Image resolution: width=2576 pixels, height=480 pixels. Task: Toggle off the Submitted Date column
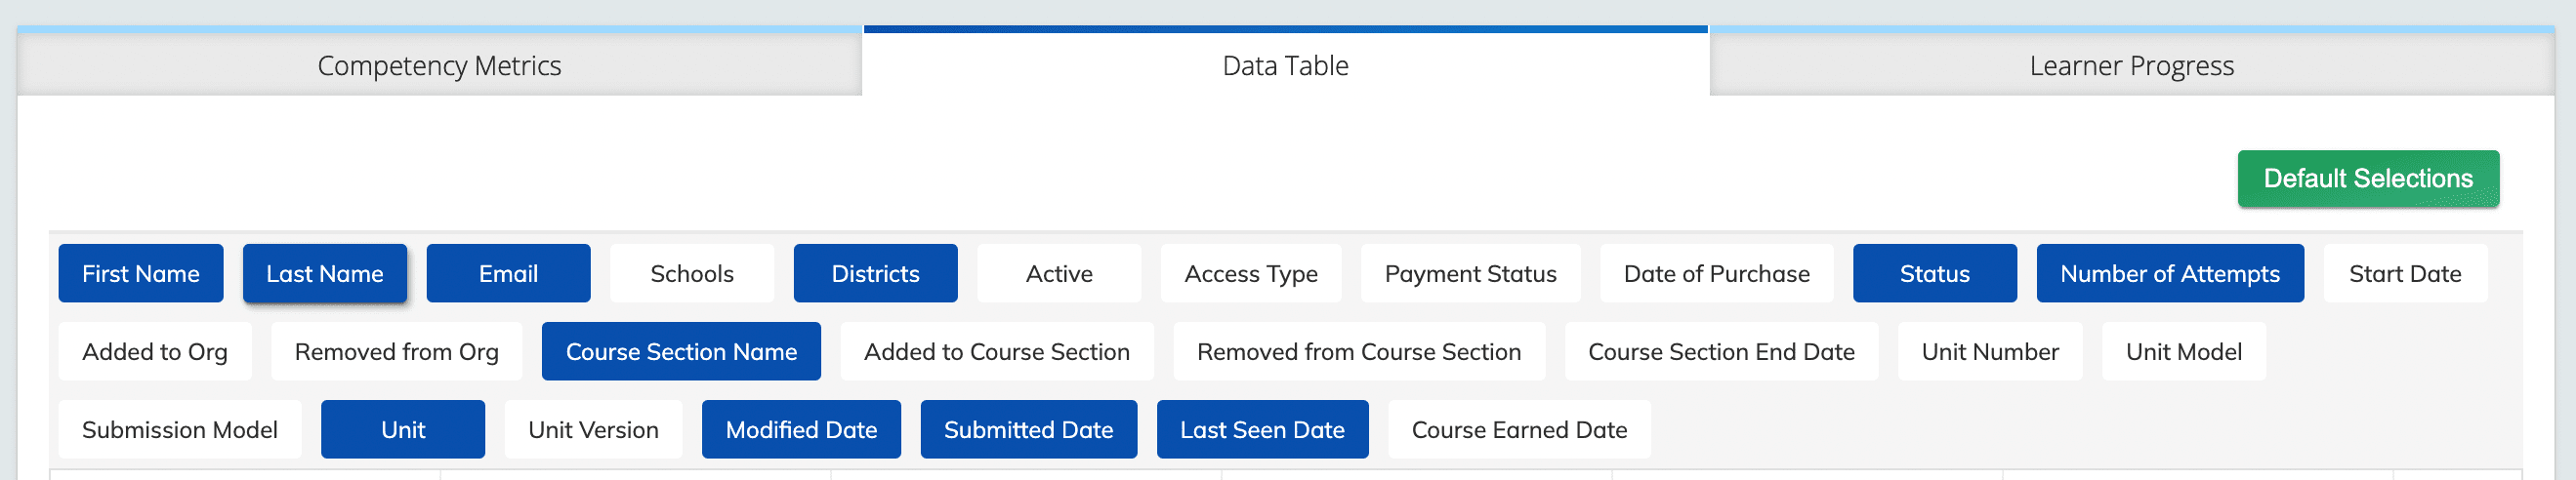click(1029, 429)
